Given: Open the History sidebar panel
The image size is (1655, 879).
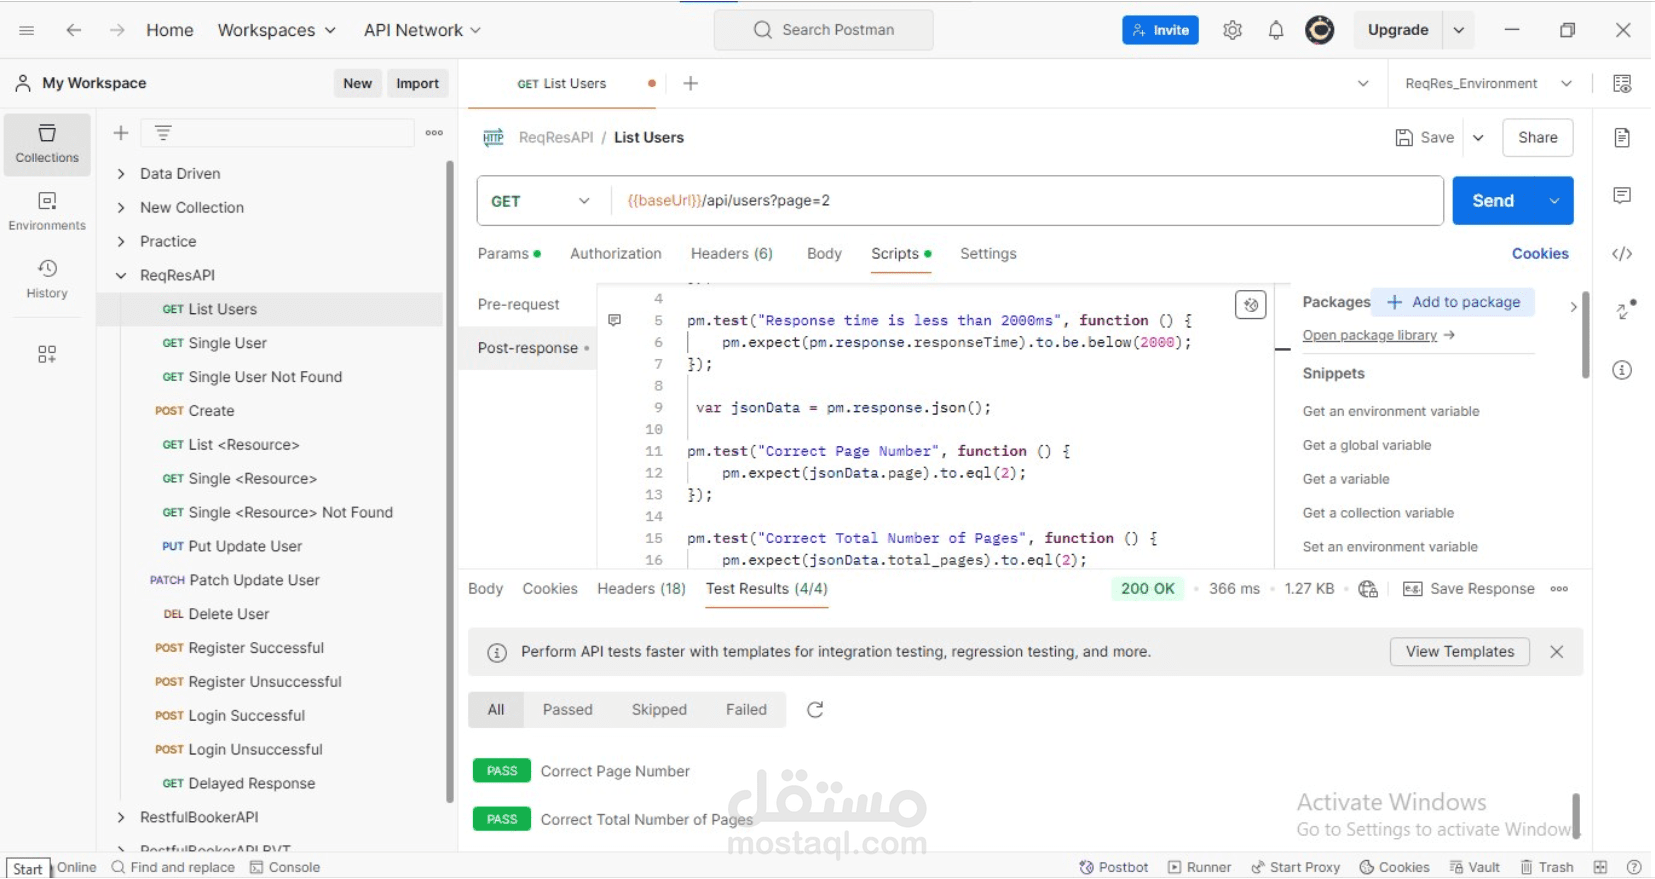Looking at the screenshot, I should [x=47, y=279].
